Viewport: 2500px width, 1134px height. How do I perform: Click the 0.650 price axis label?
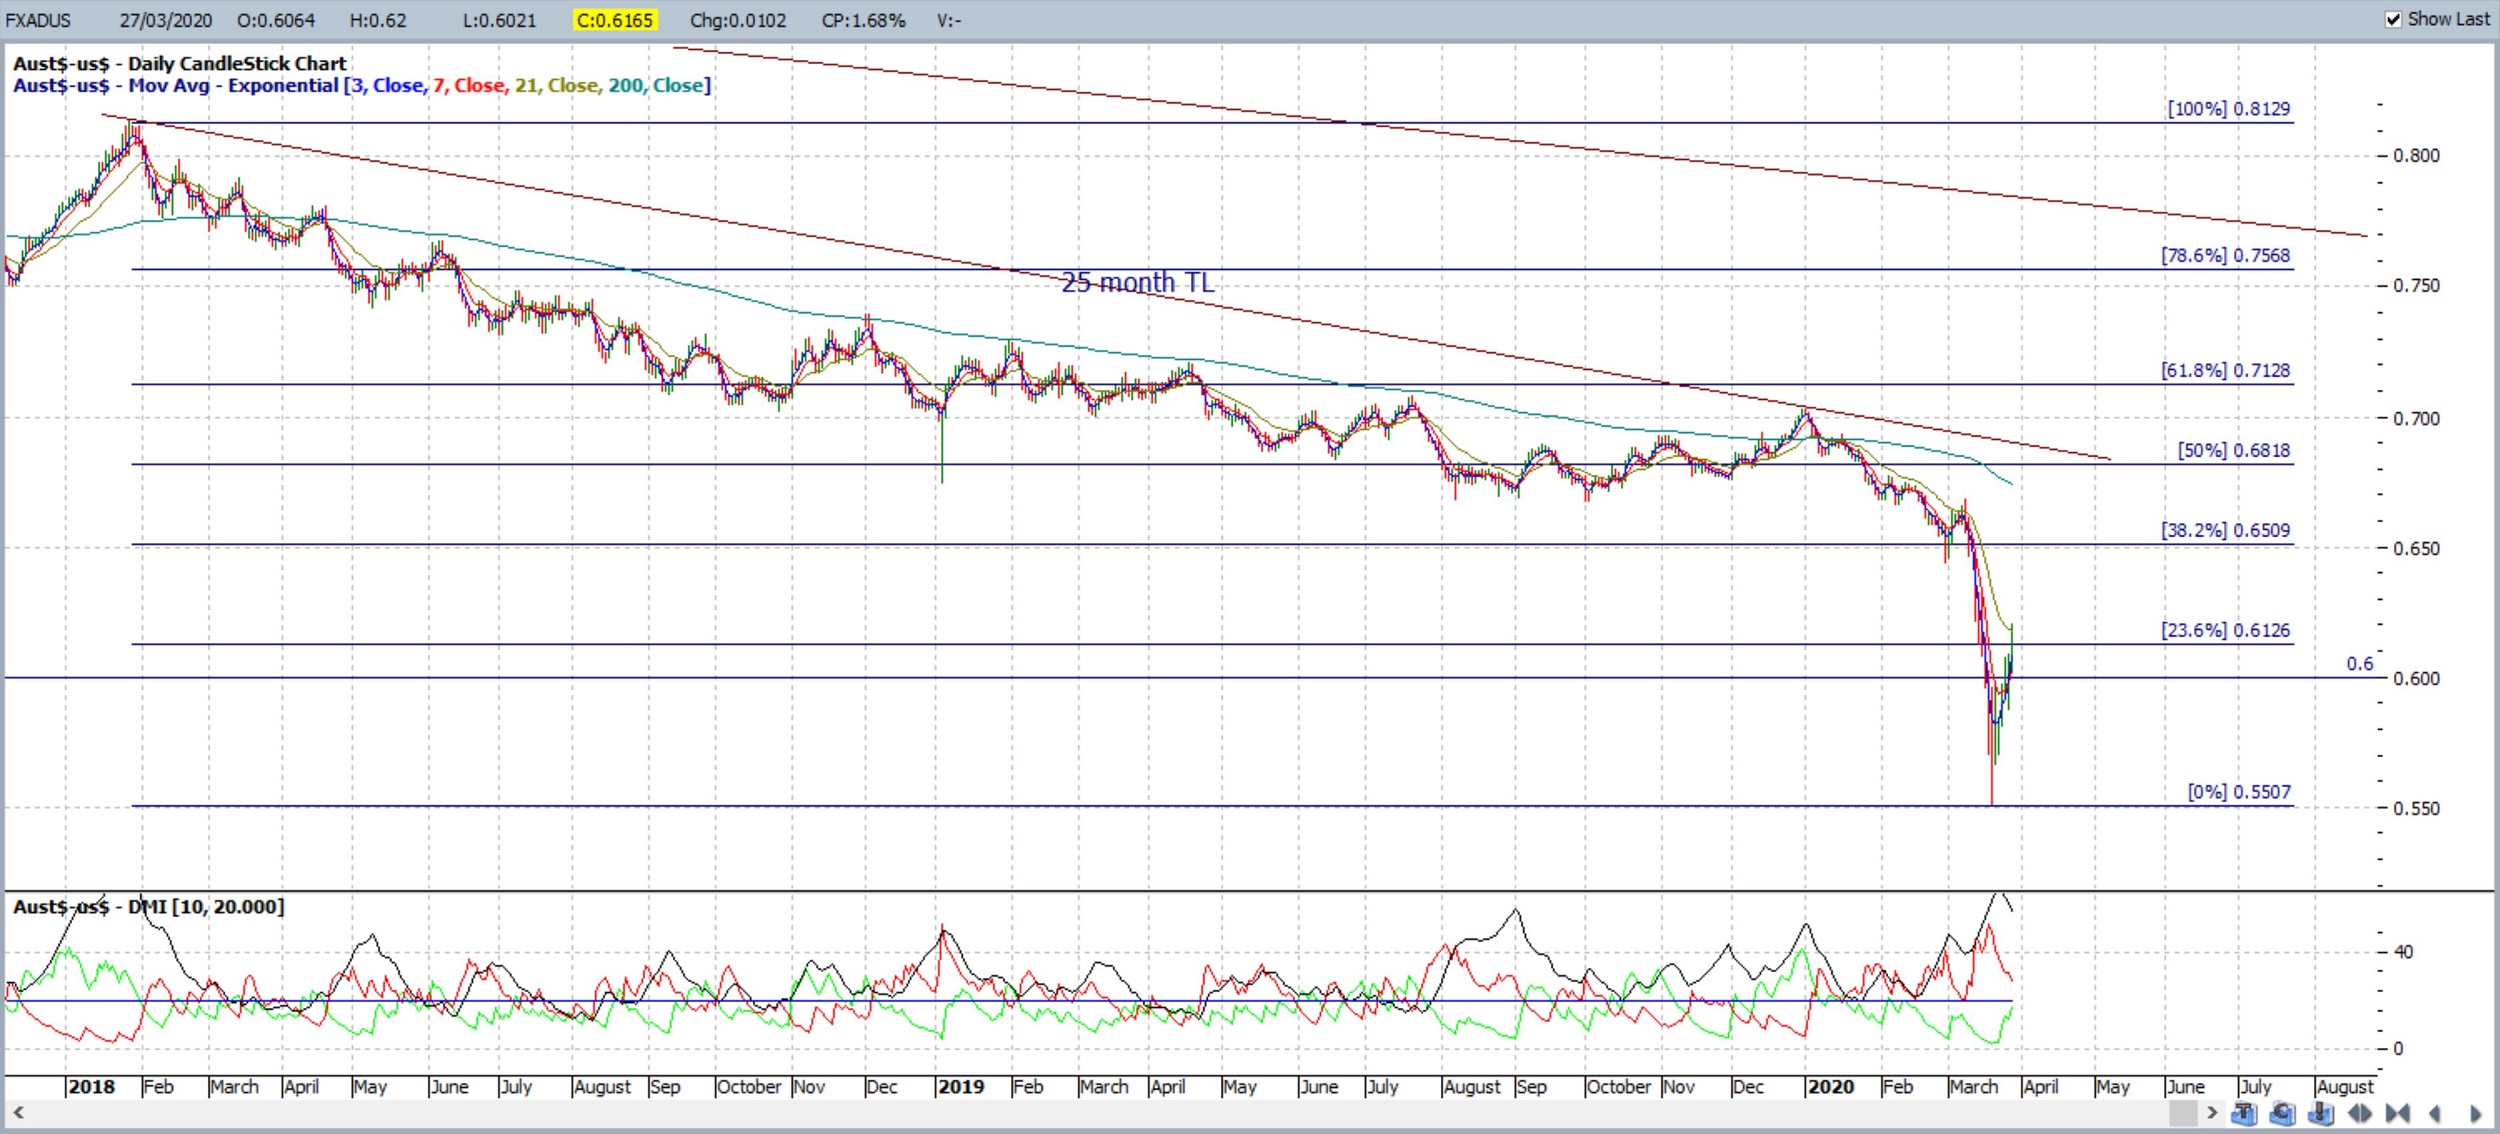pos(2416,548)
